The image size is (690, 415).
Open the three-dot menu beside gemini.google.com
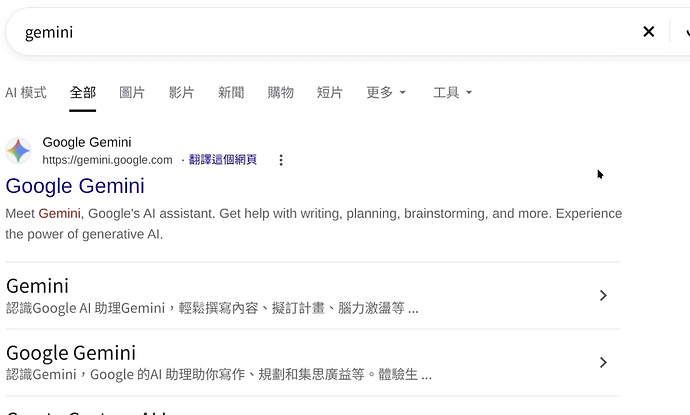[281, 160]
